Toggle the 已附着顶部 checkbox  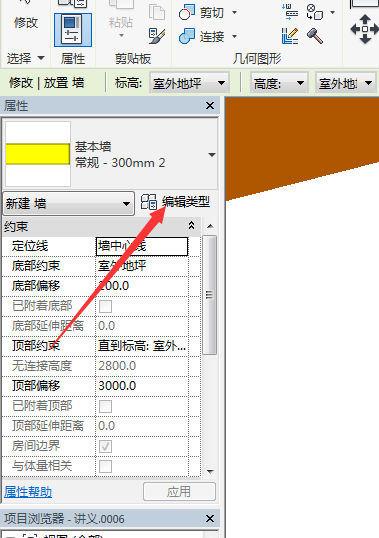105,406
